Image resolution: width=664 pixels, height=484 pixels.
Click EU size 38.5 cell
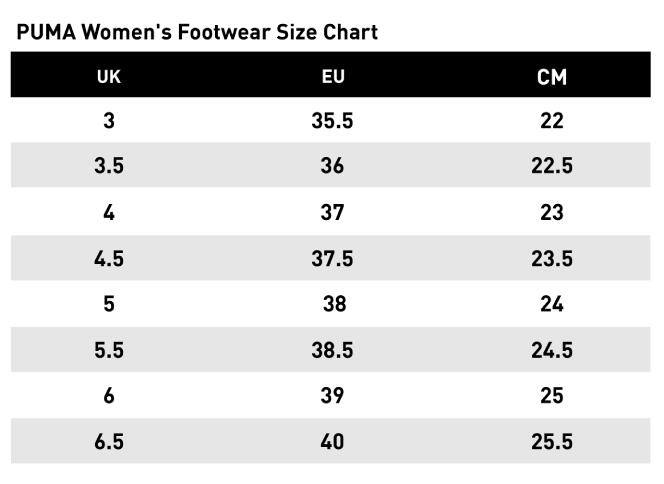(x=332, y=350)
